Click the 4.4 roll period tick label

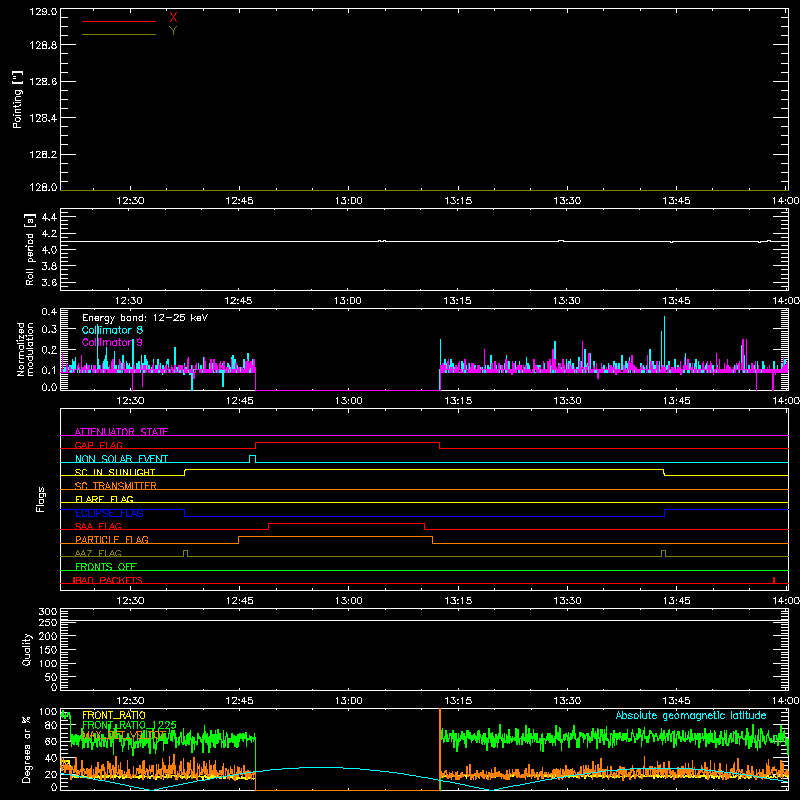pos(49,217)
